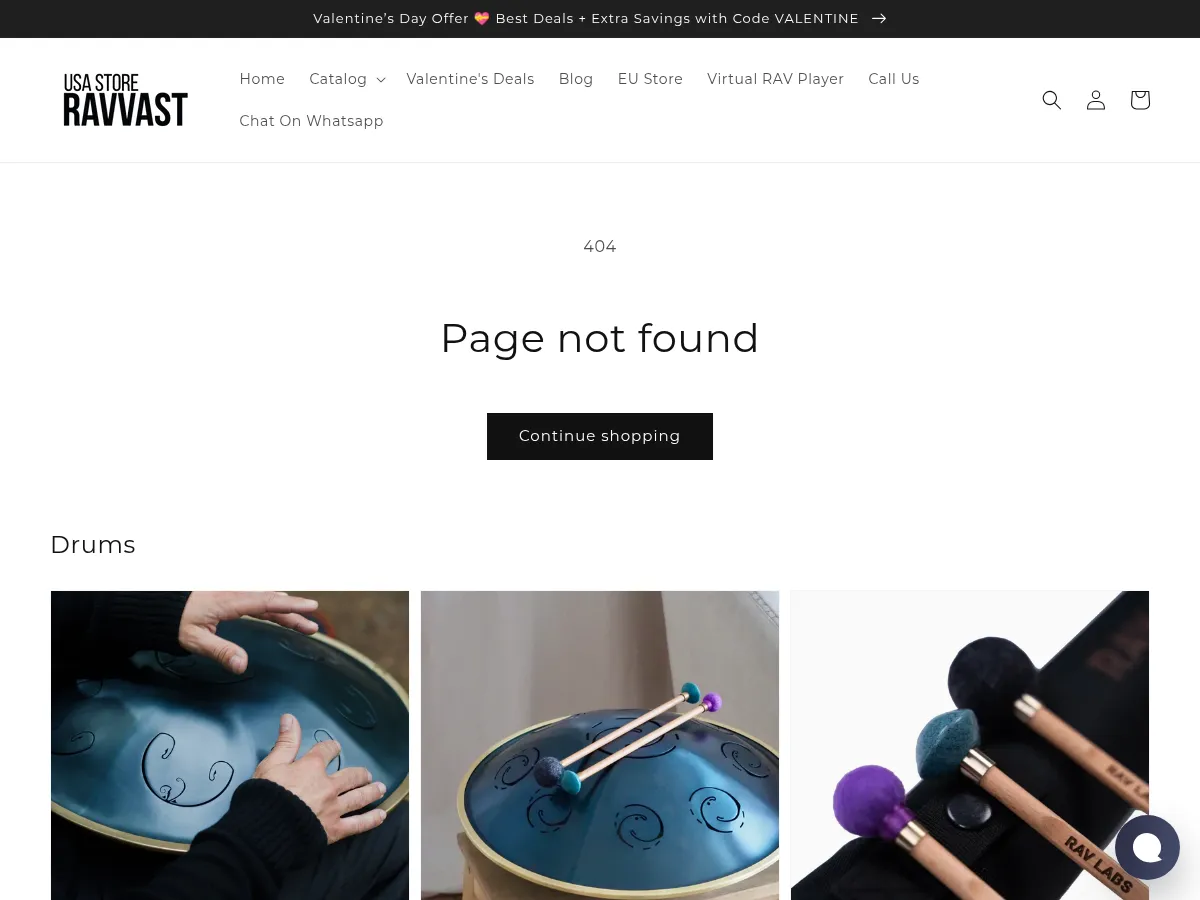Open the Catalog menu

pos(338,79)
